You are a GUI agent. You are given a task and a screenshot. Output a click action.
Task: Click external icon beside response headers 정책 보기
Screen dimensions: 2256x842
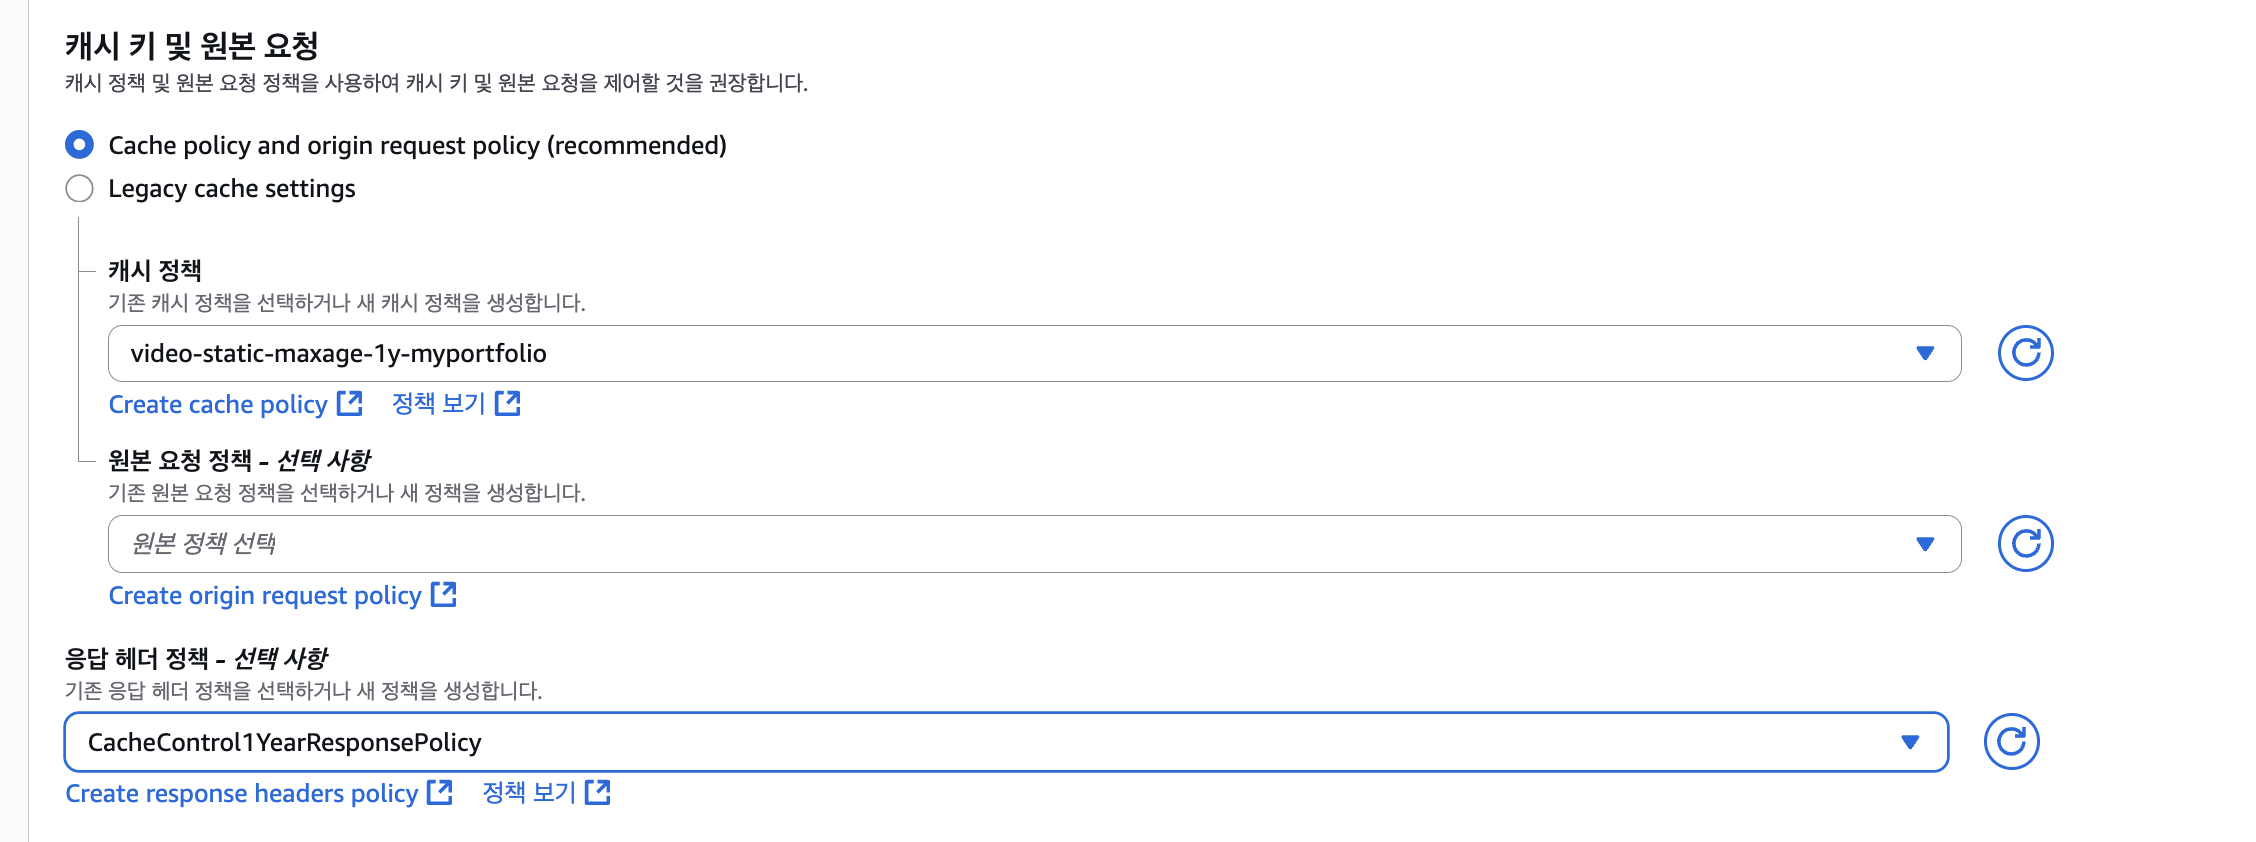598,792
